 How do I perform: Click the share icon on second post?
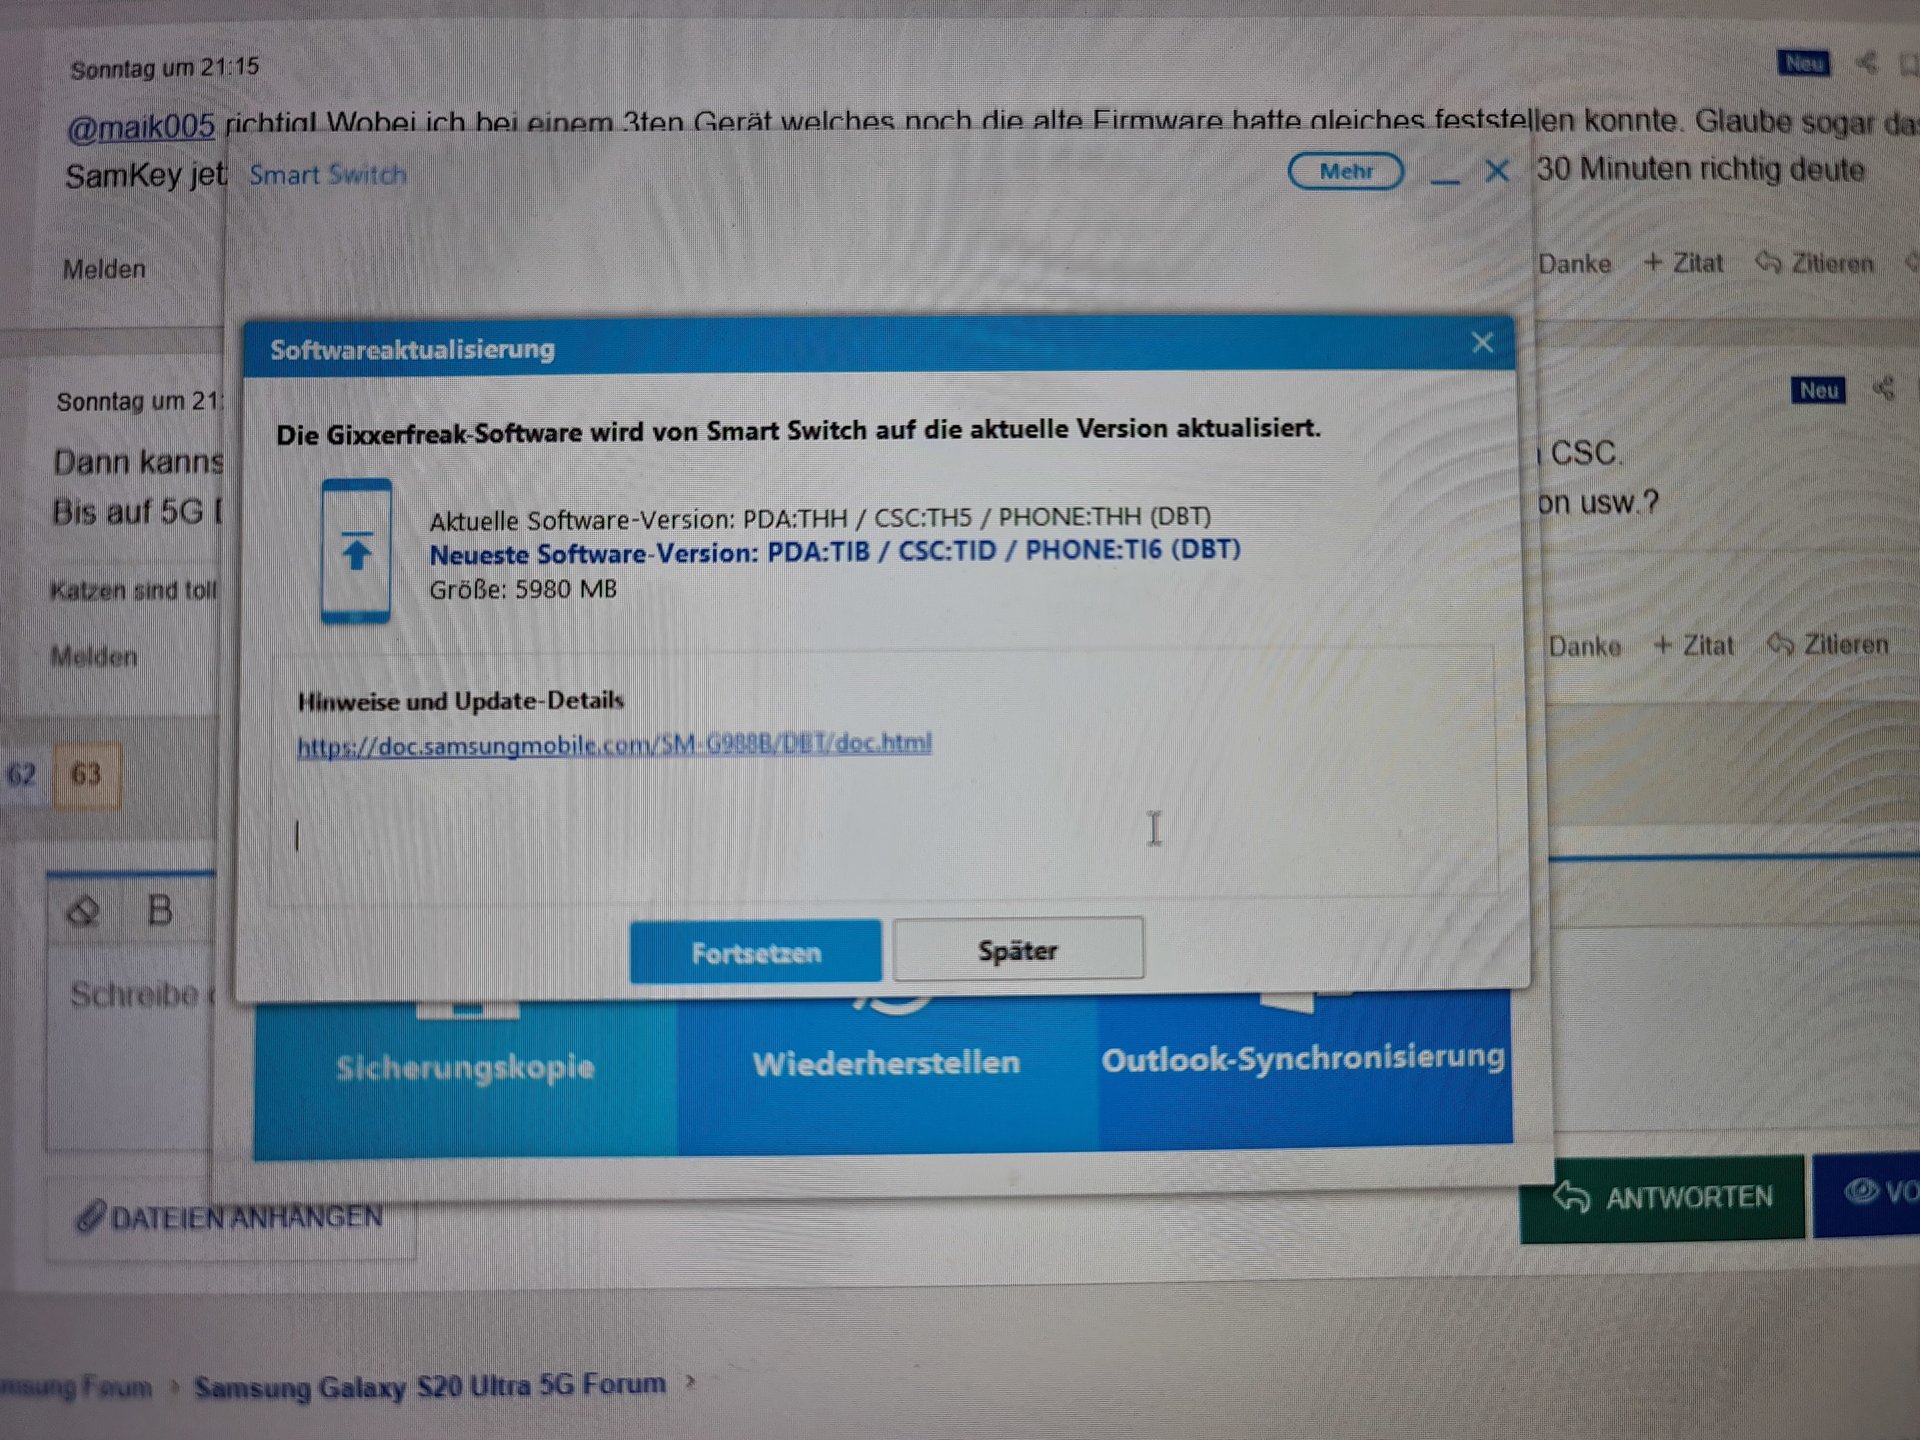pyautogui.click(x=1884, y=388)
